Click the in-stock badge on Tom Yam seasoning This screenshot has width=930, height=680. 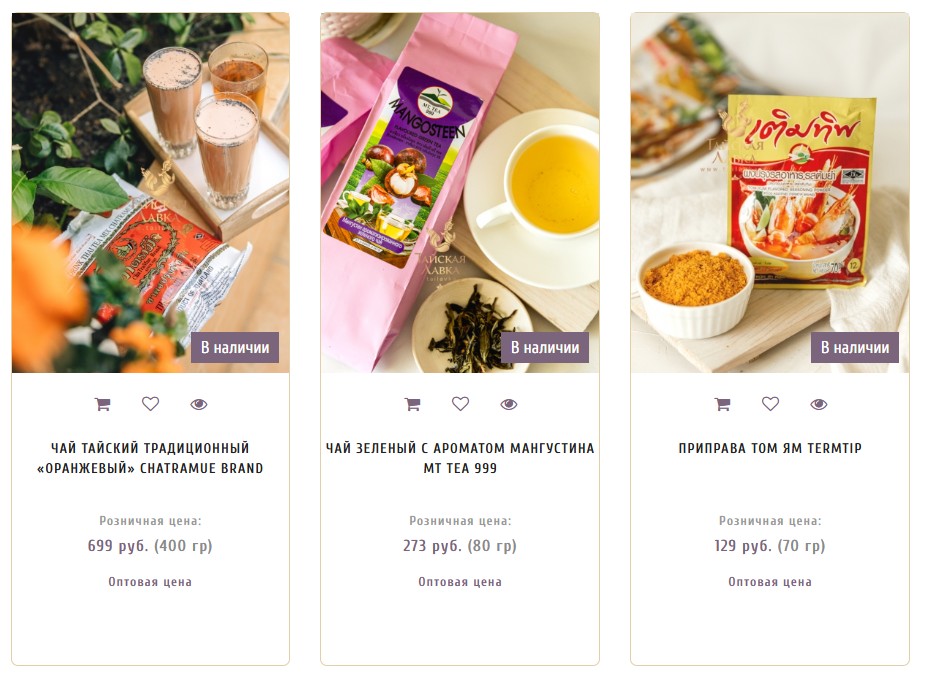point(855,348)
